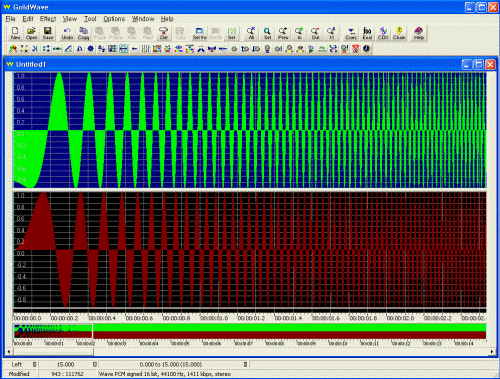Screen dimensions: 500x379
Task: Click the Undo toolbar icon
Action: click(x=67, y=33)
